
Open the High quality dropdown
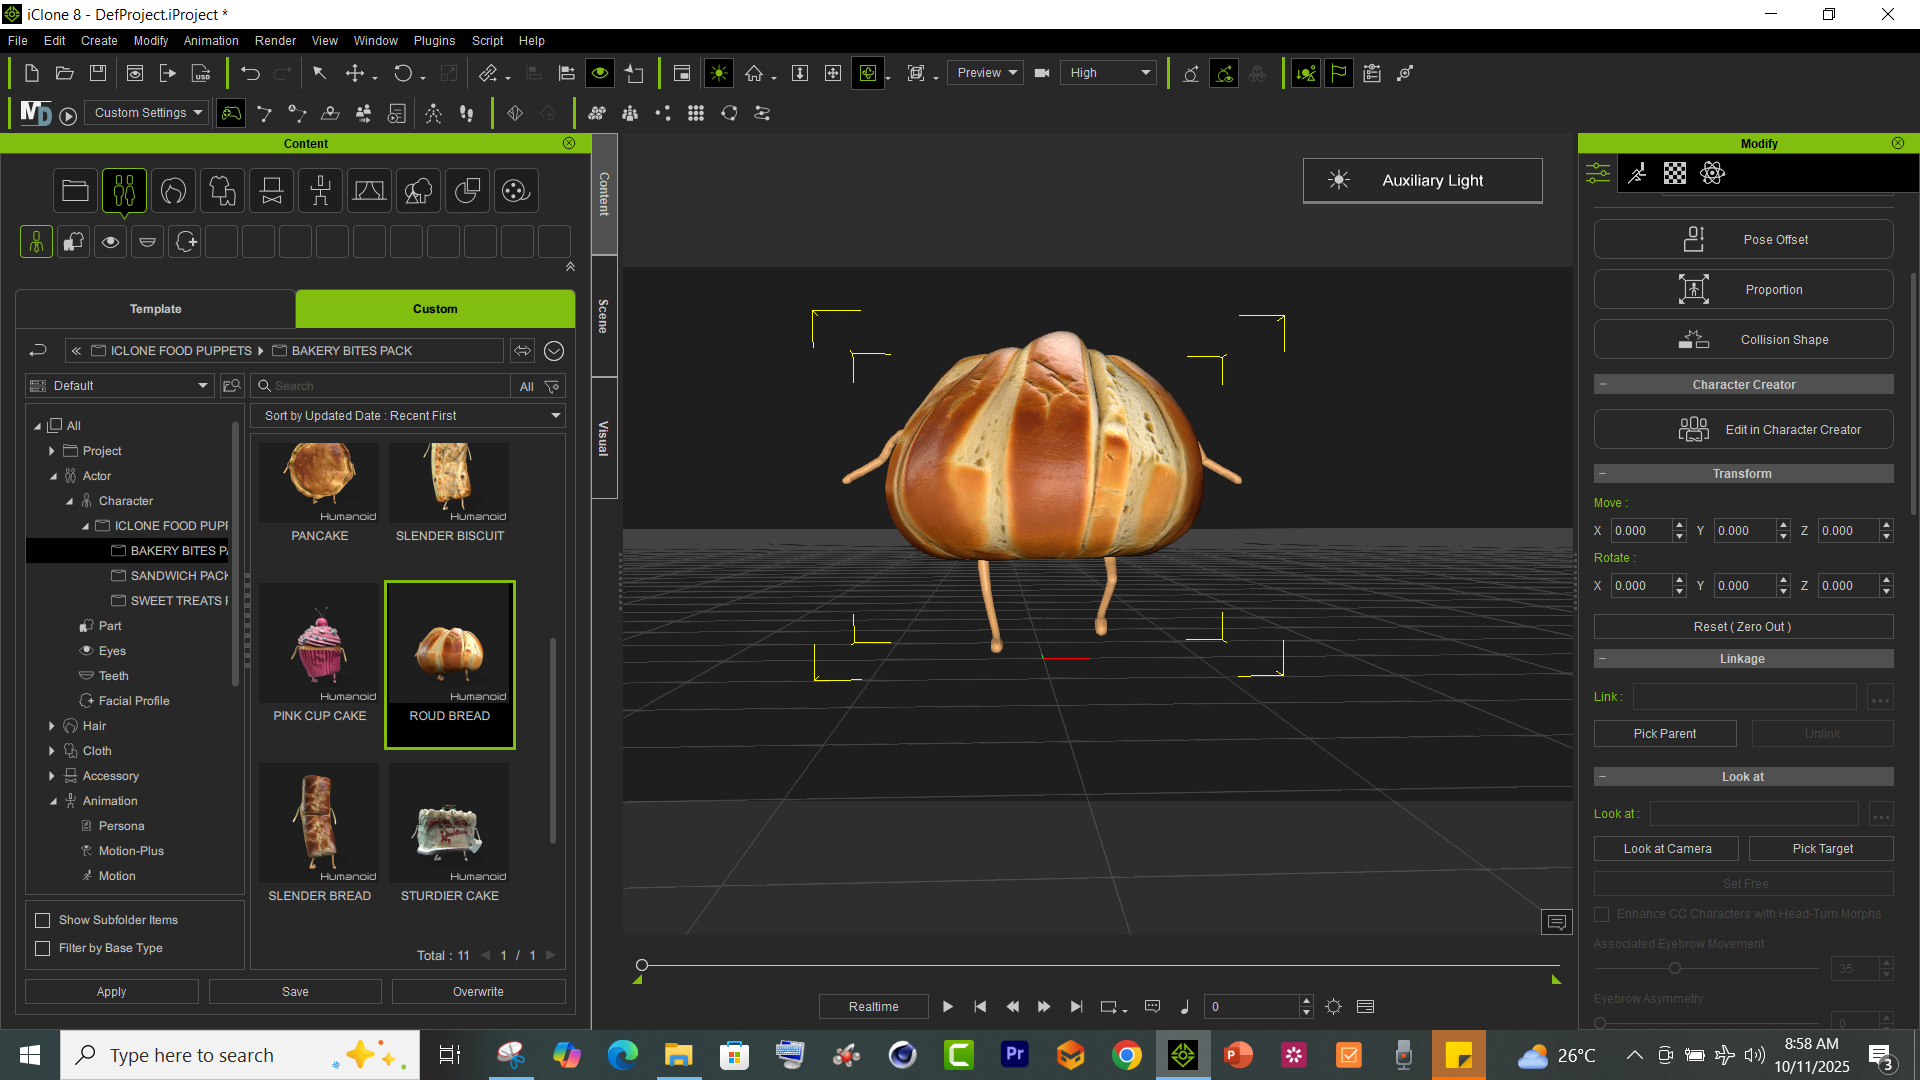coord(1110,73)
